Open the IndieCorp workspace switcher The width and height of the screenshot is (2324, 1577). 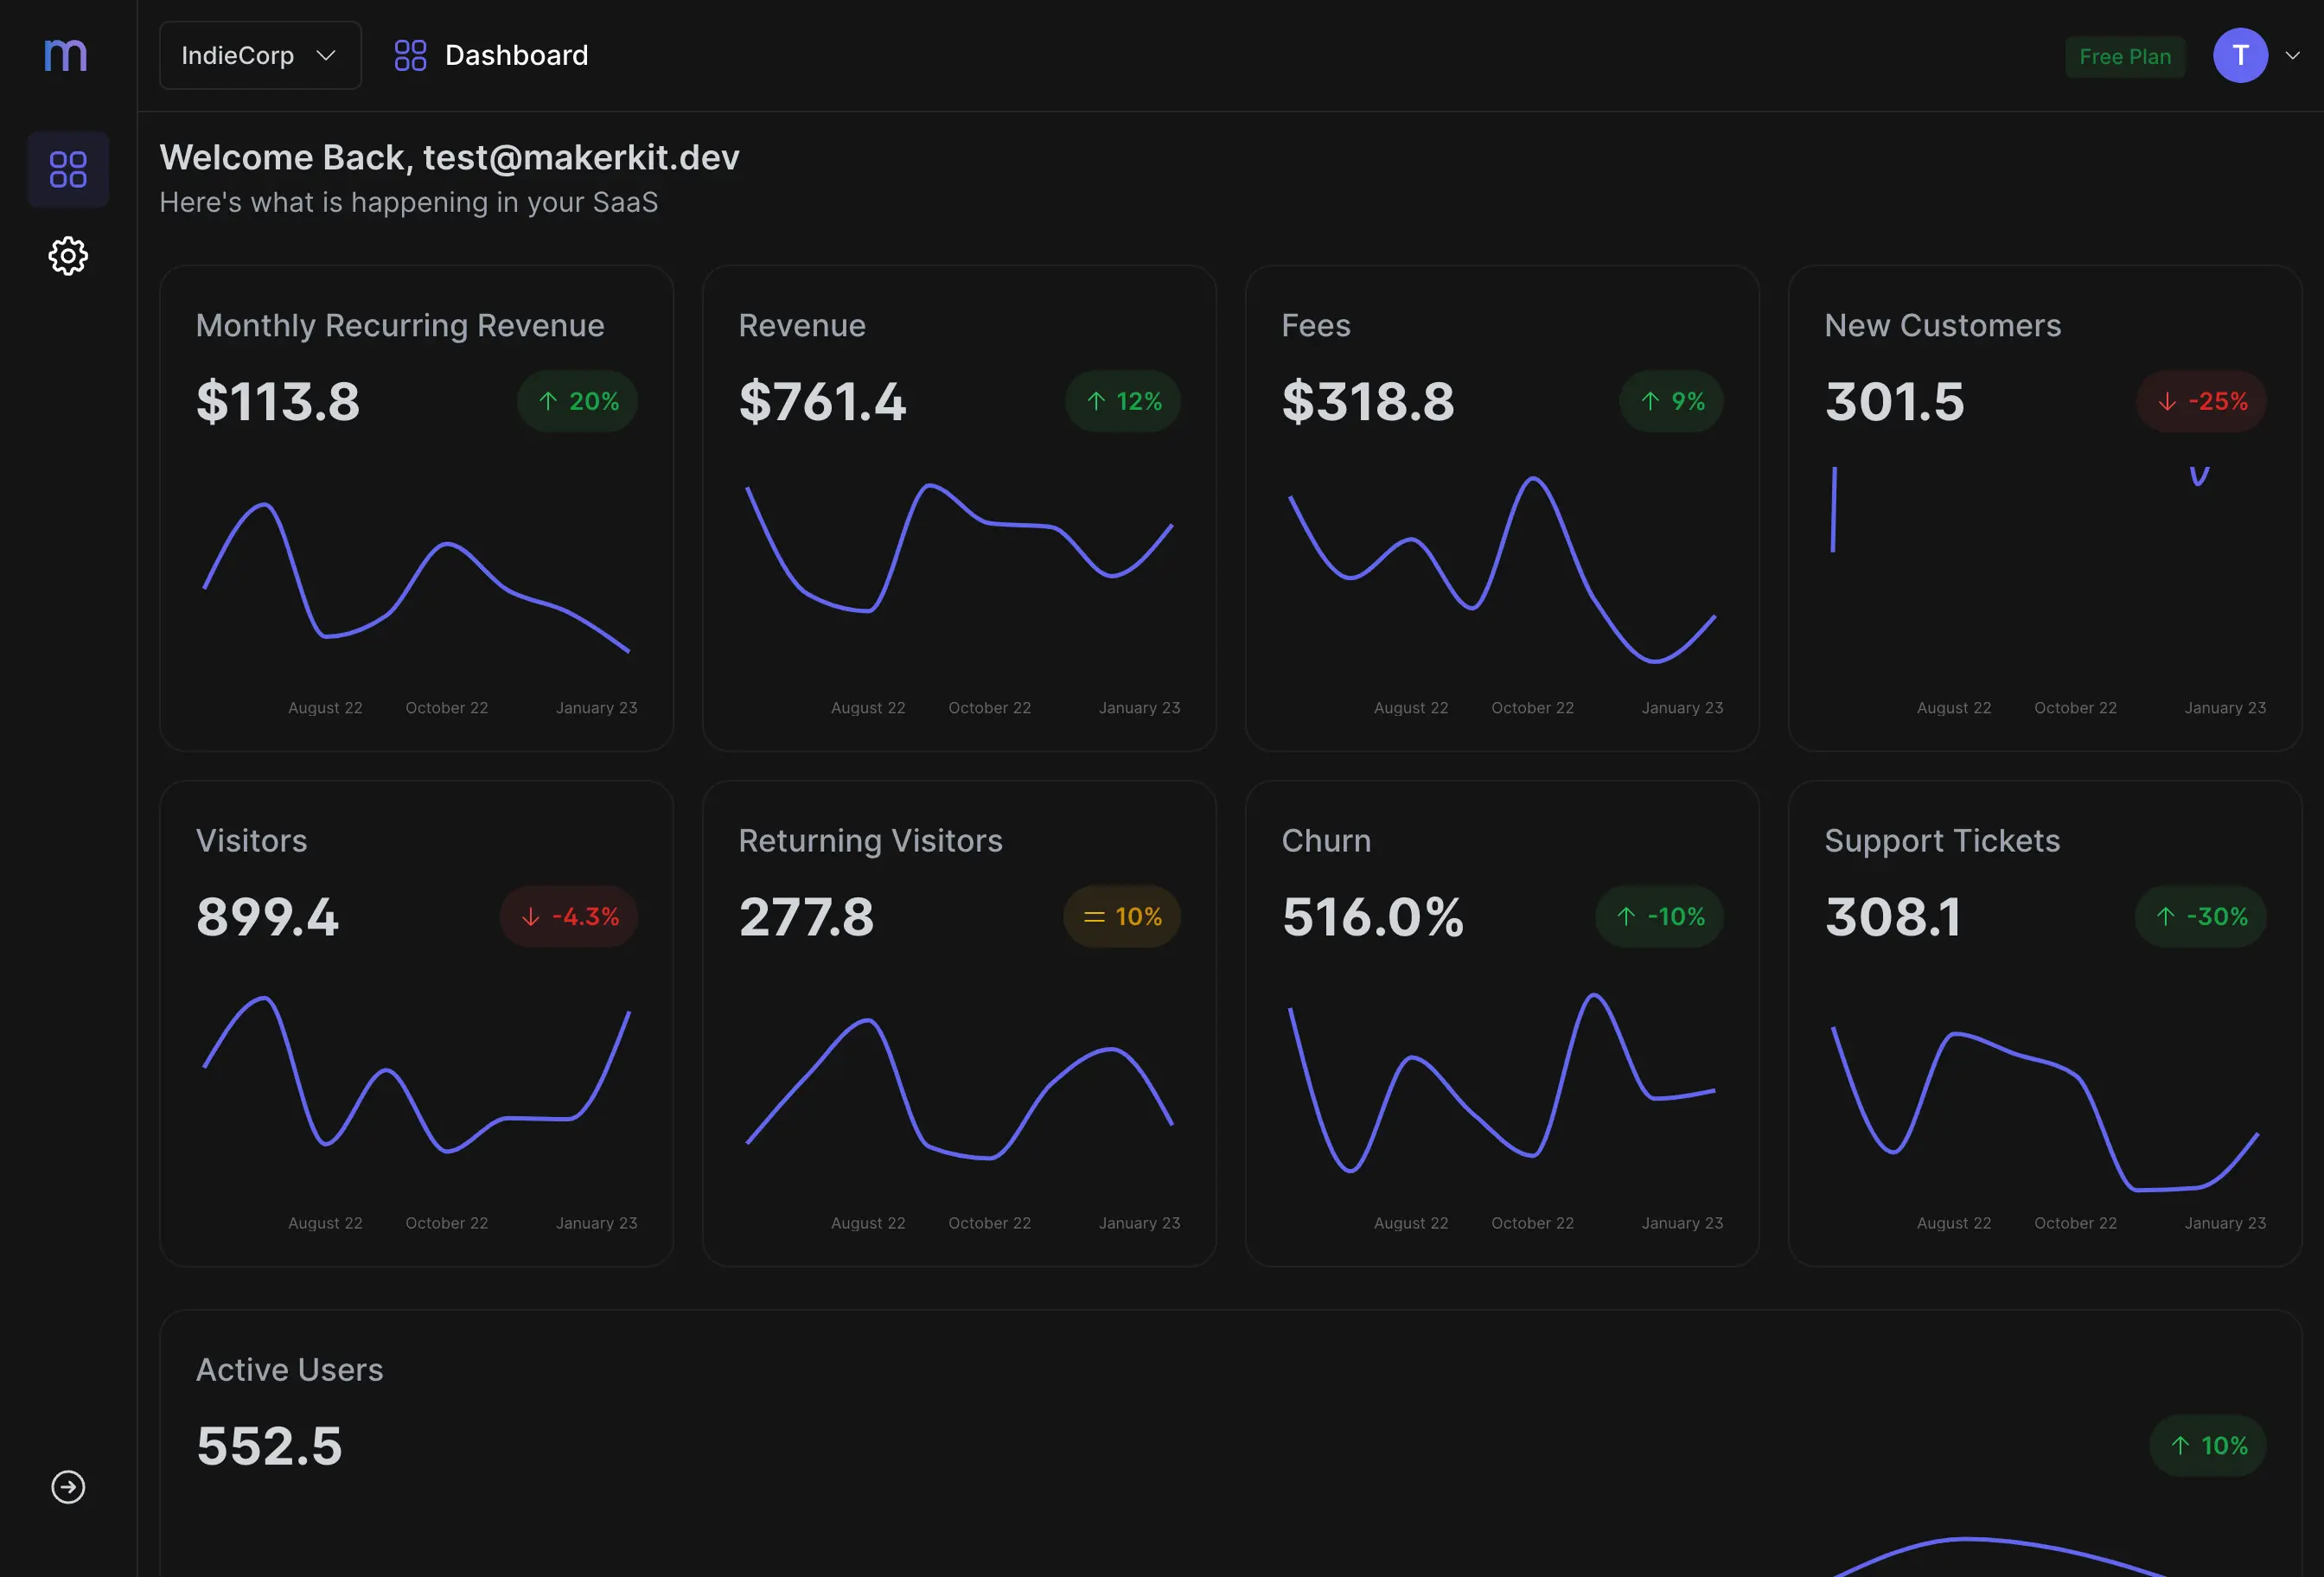[x=259, y=55]
